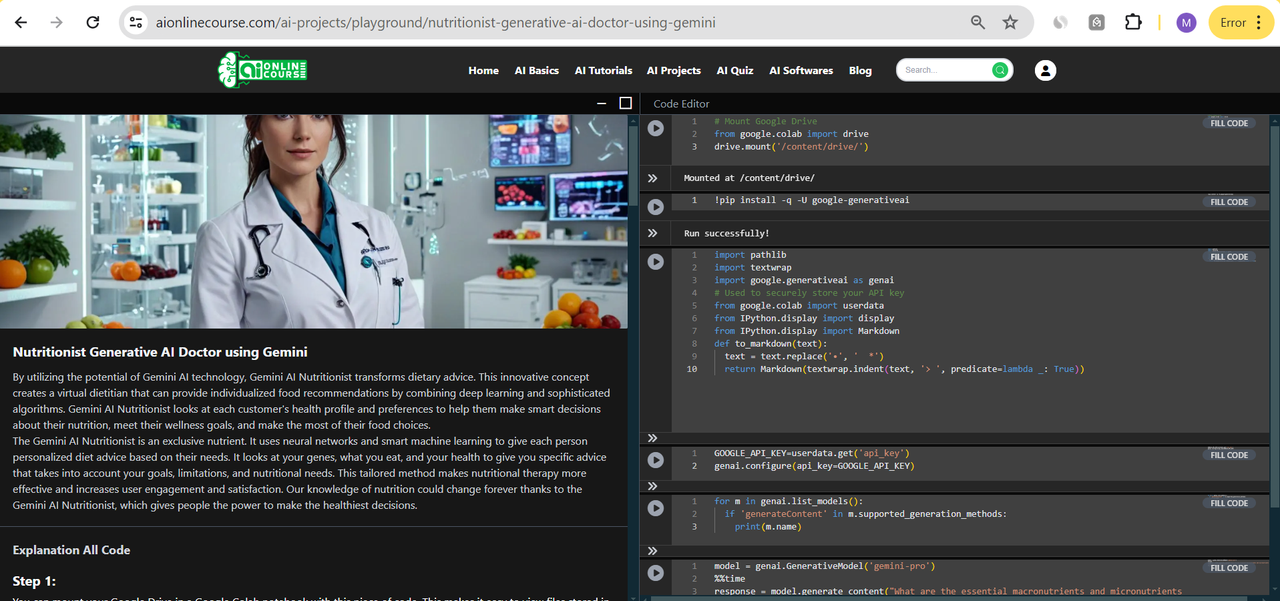Click the '!pip install -q -U google-generativeai' line
1280x601 pixels.
pos(811,200)
